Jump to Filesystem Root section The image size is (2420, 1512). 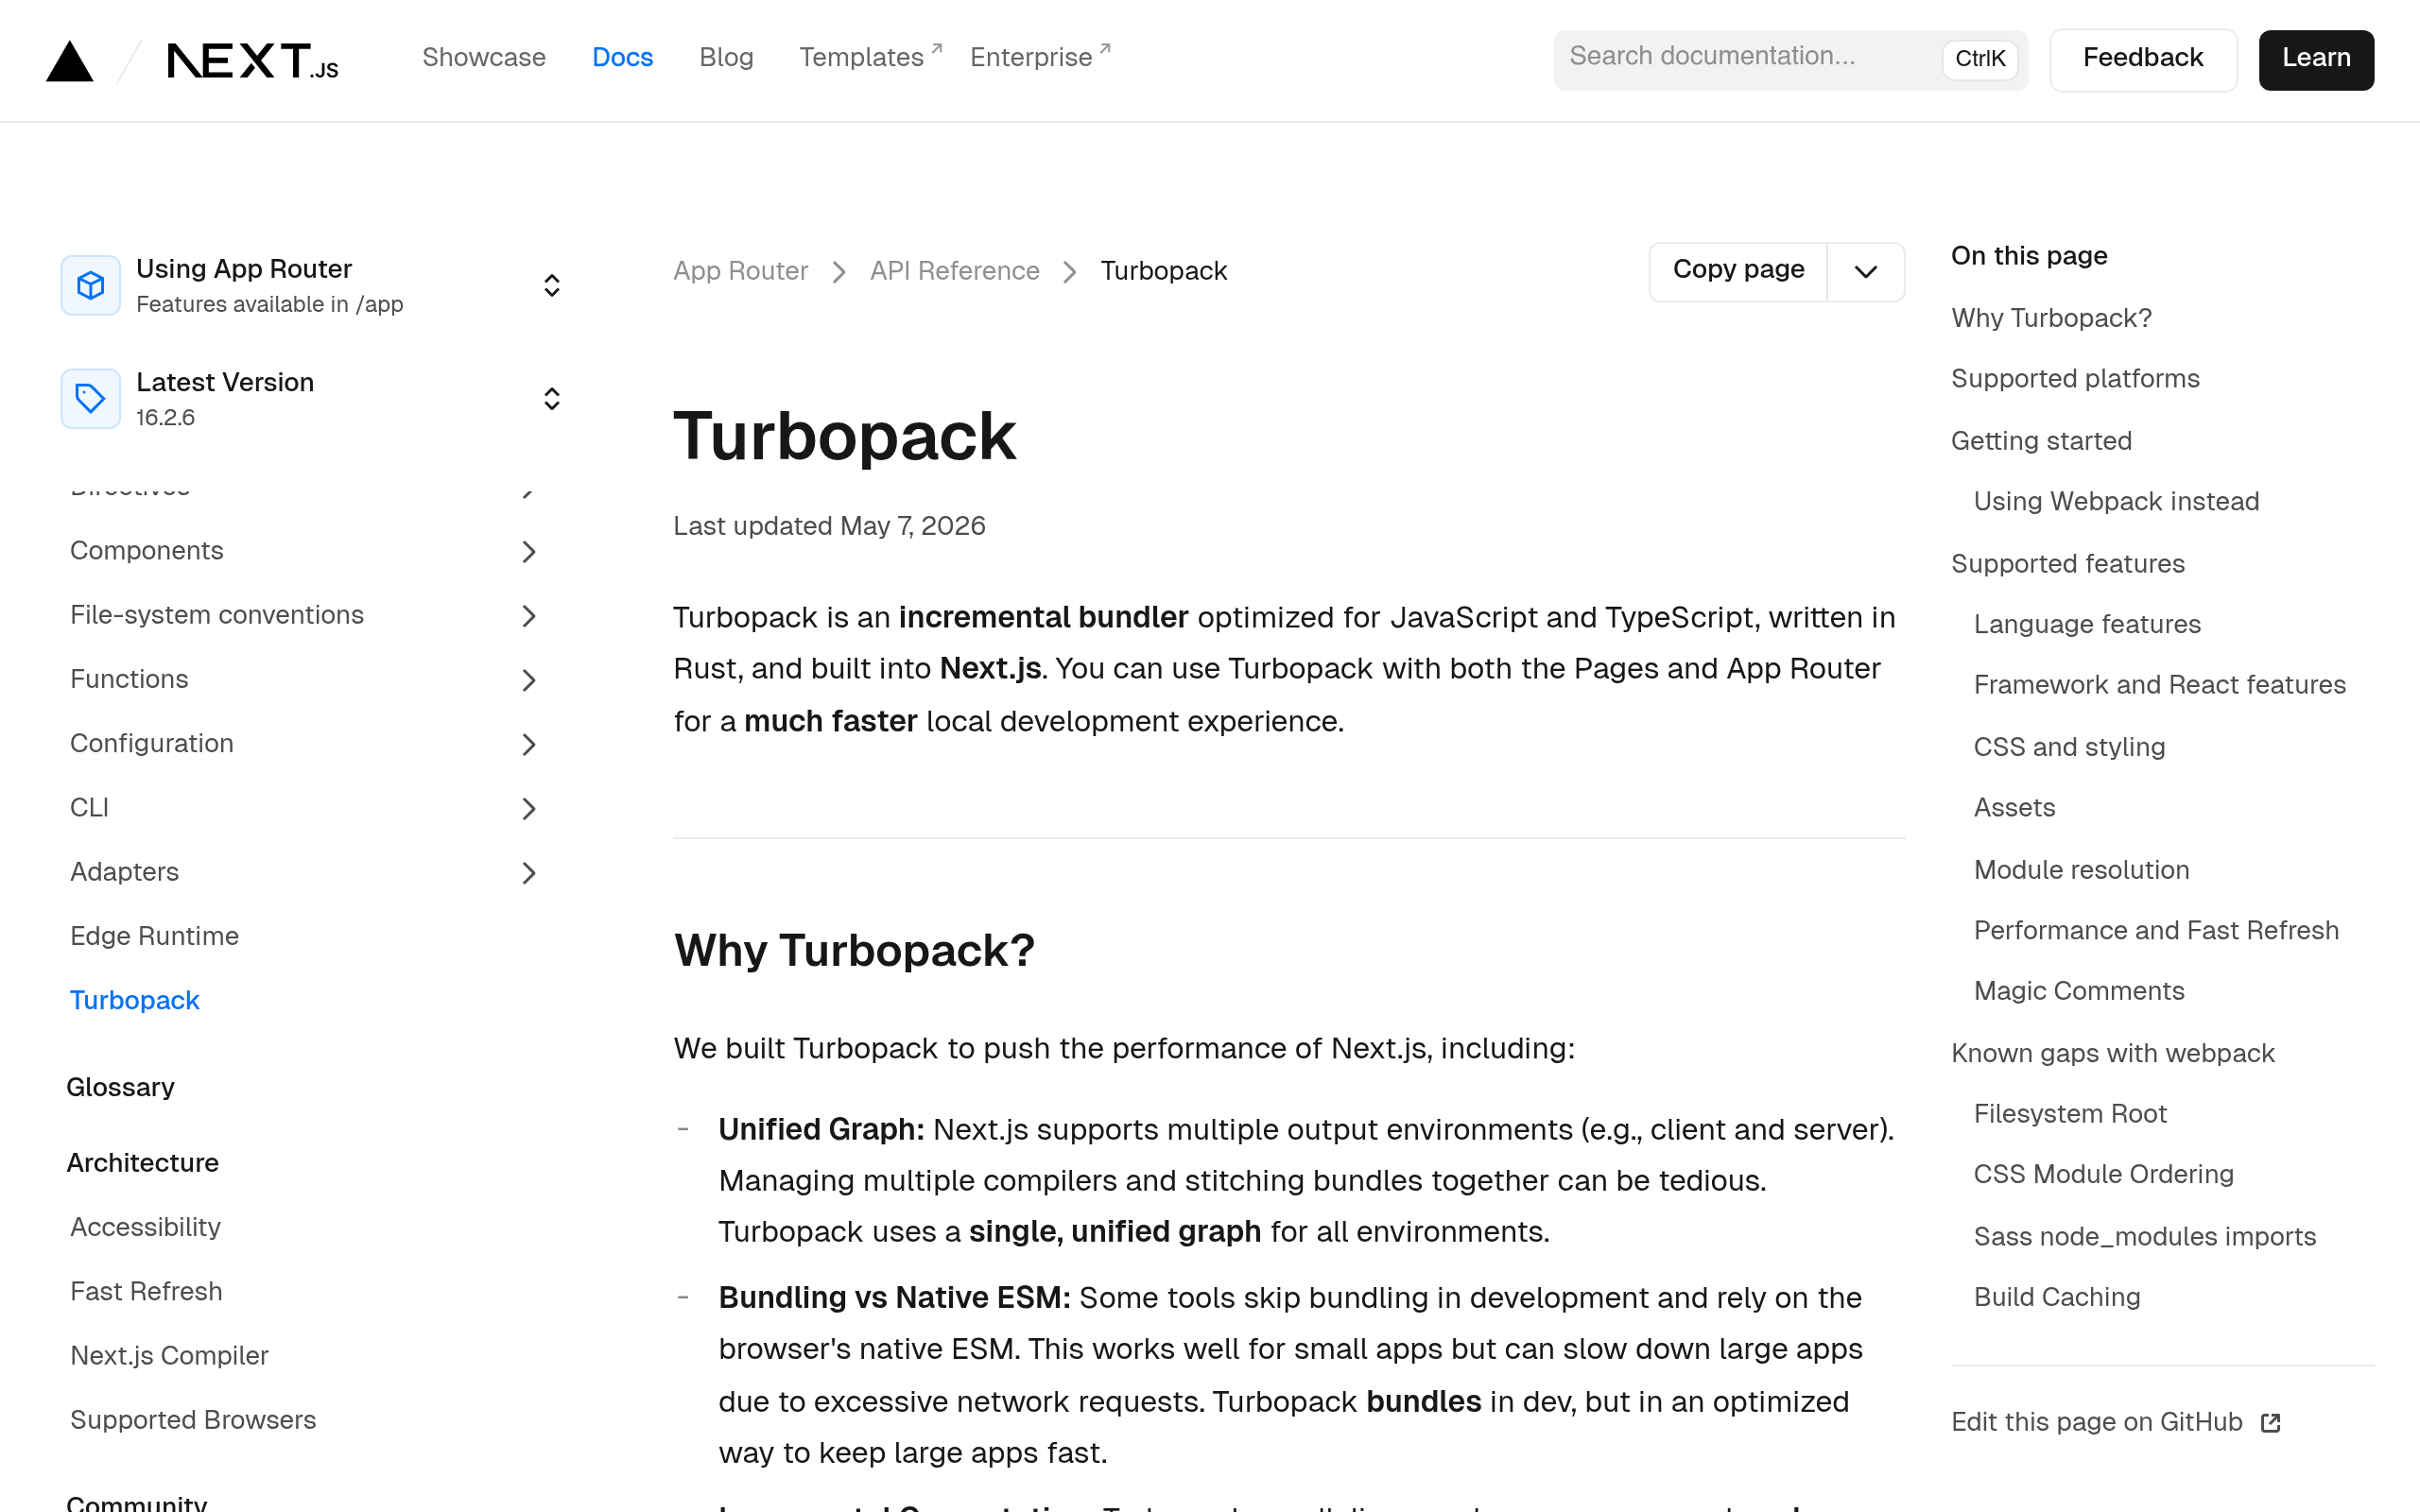pyautogui.click(x=2070, y=1114)
